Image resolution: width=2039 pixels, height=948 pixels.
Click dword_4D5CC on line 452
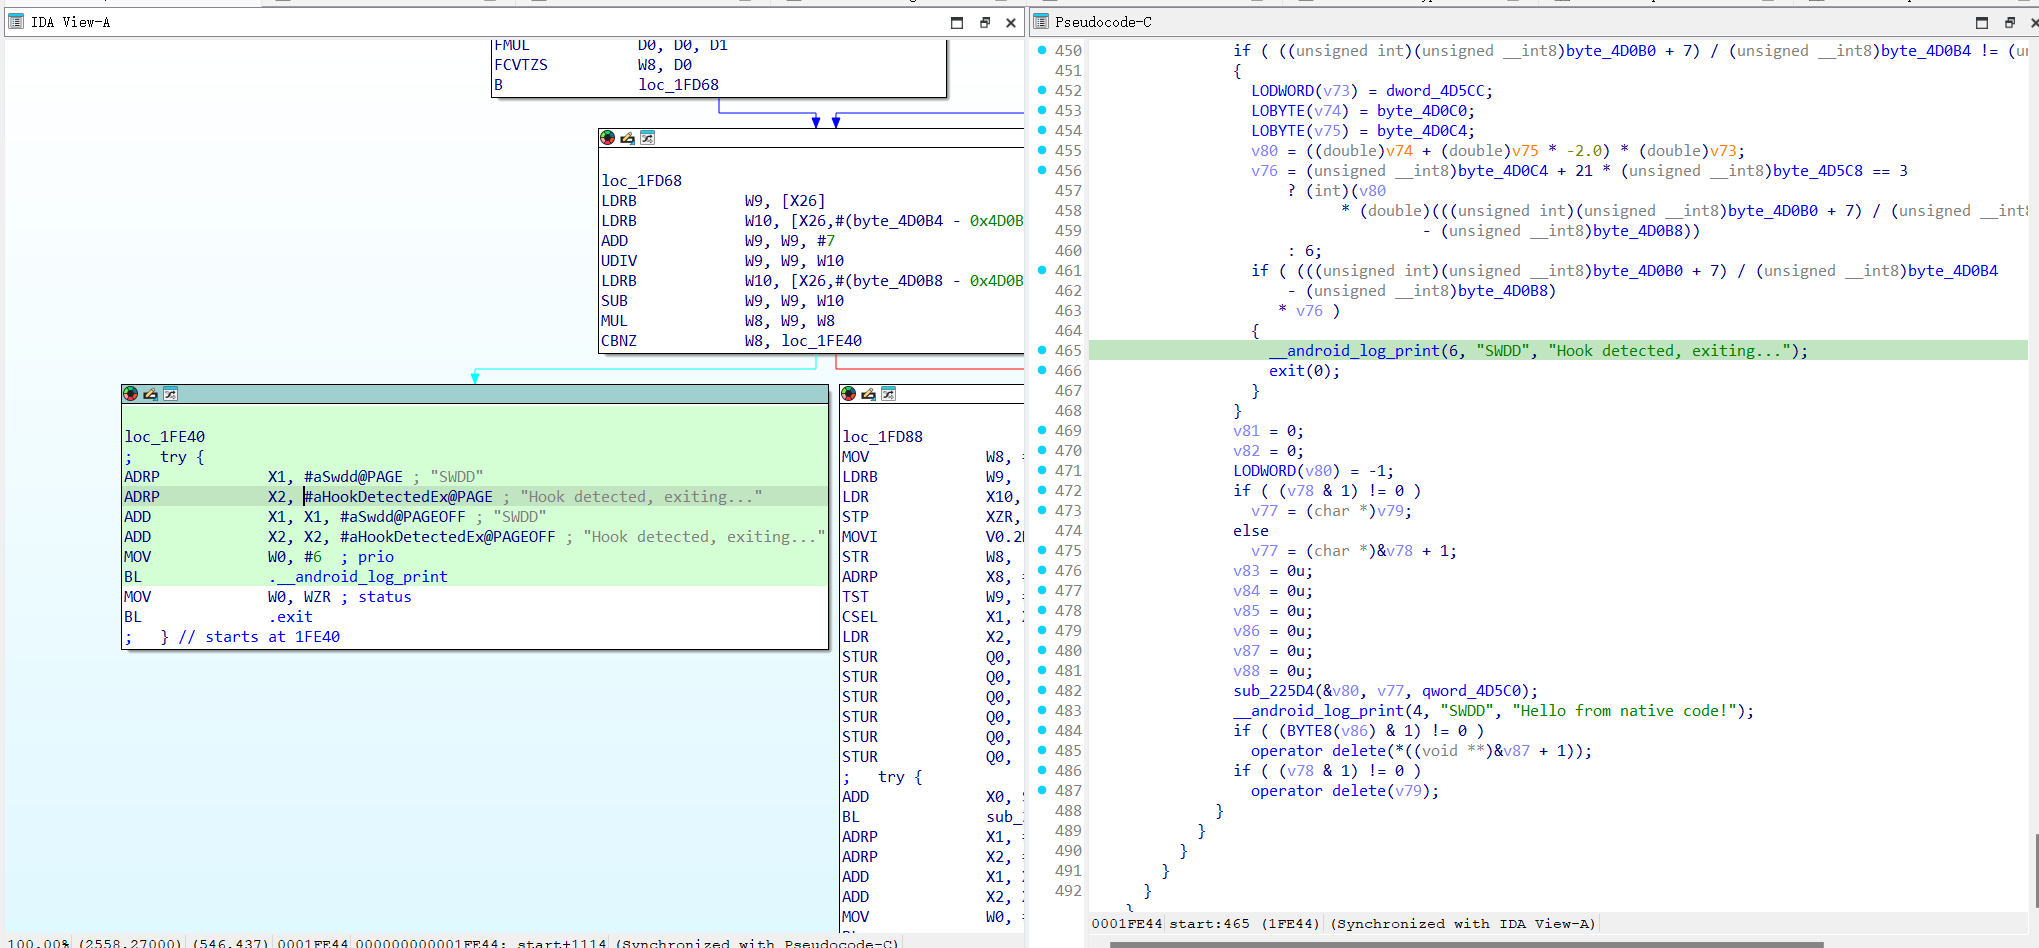pyautogui.click(x=1435, y=91)
